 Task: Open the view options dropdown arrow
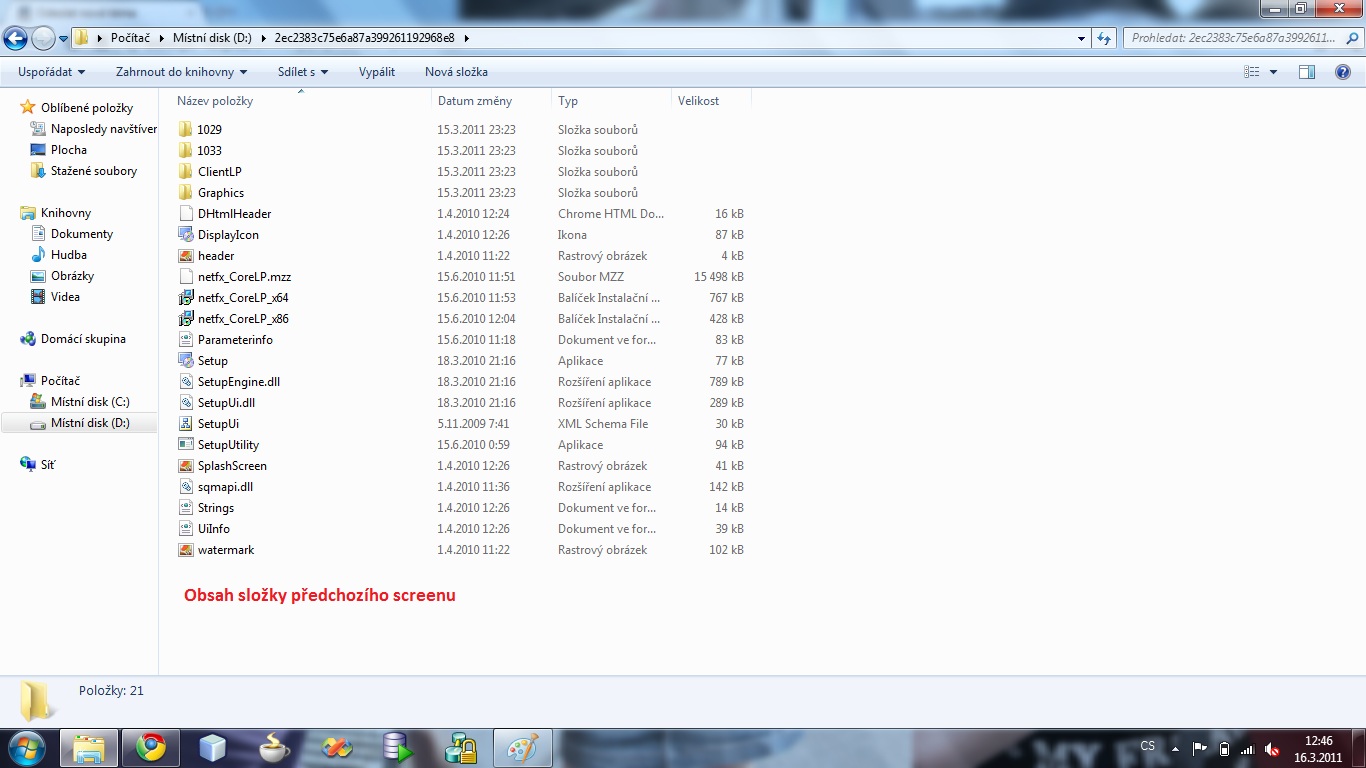click(1273, 72)
